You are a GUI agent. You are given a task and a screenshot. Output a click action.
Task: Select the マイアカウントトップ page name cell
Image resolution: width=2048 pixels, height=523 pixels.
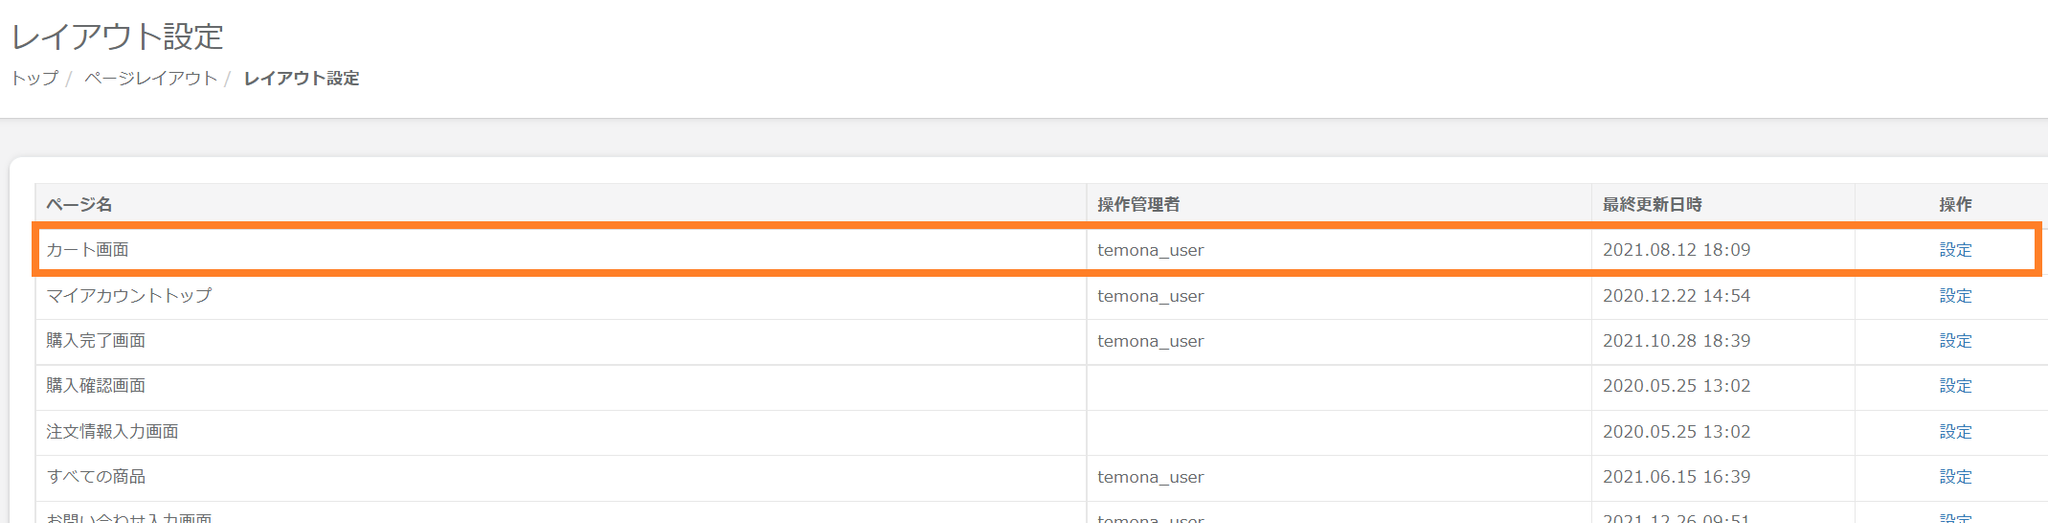tap(129, 296)
